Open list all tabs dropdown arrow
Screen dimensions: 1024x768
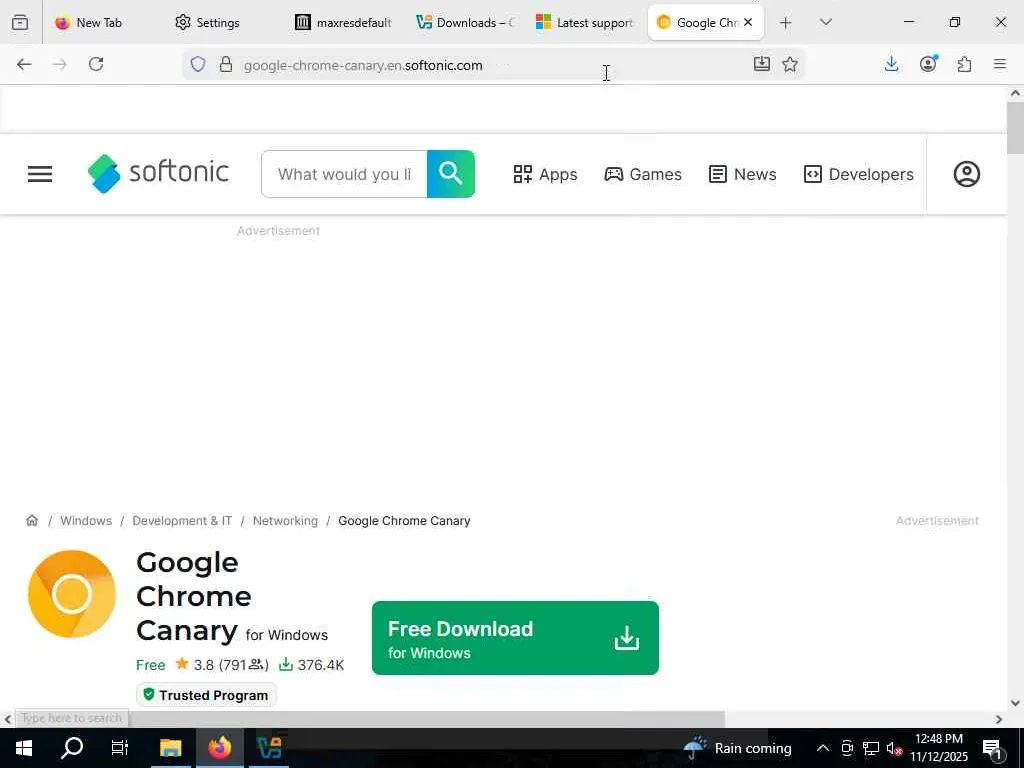point(825,22)
